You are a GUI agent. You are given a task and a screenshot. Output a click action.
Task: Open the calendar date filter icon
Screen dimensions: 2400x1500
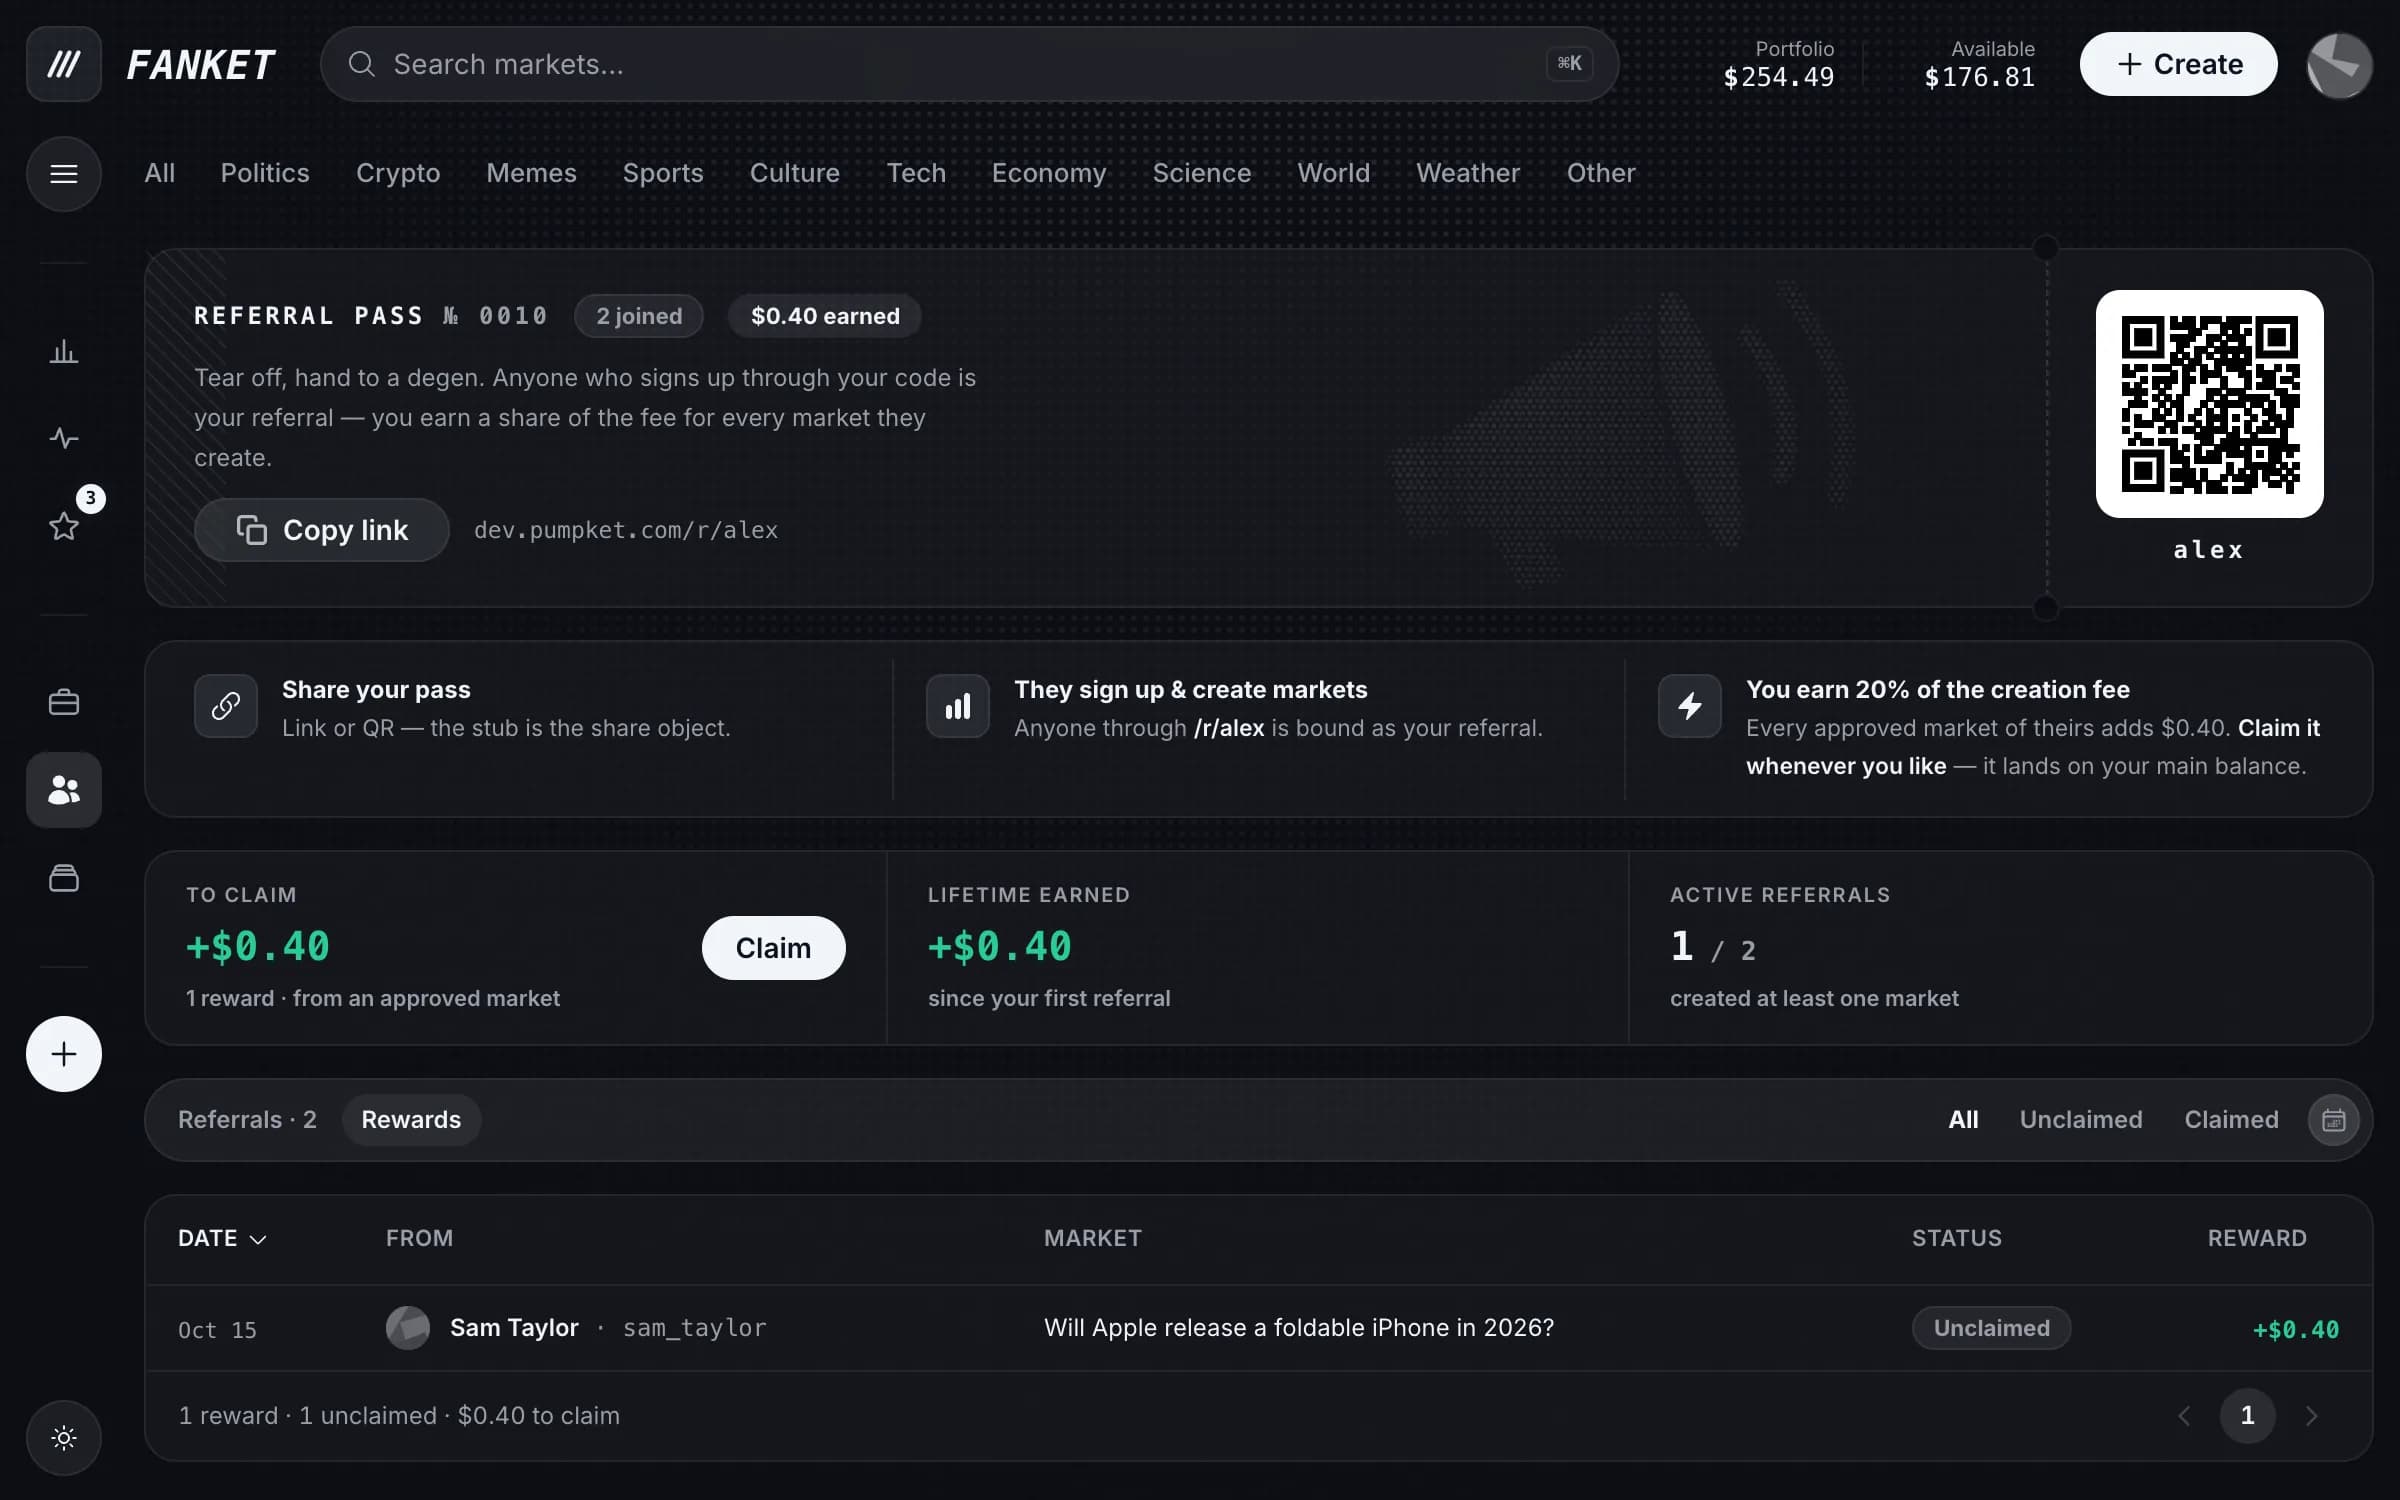click(2333, 1120)
